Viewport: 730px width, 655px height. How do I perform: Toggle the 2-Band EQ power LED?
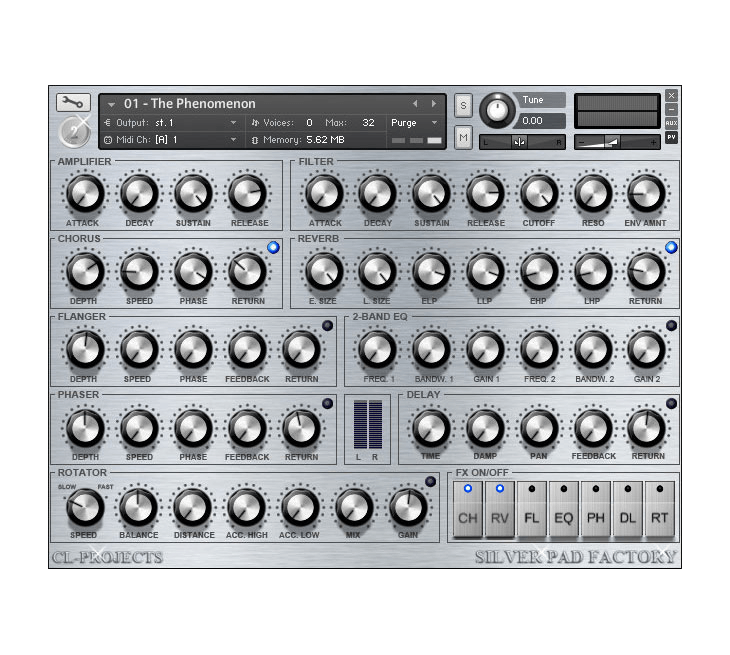(671, 325)
